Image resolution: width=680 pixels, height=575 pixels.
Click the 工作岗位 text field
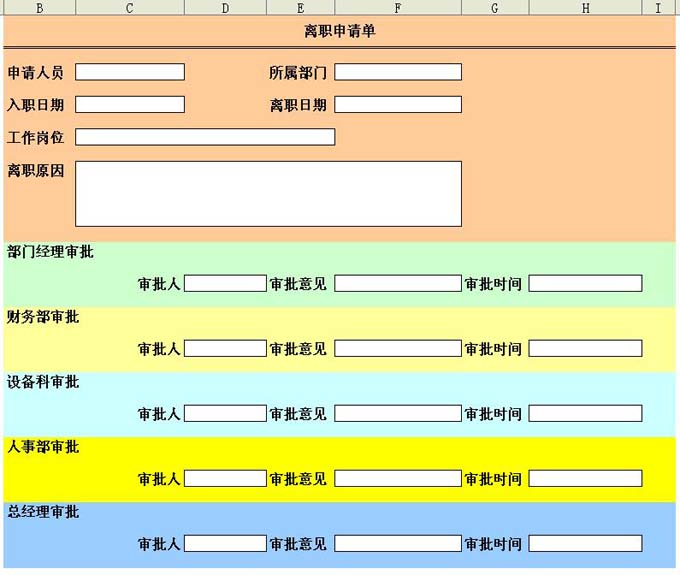click(205, 137)
